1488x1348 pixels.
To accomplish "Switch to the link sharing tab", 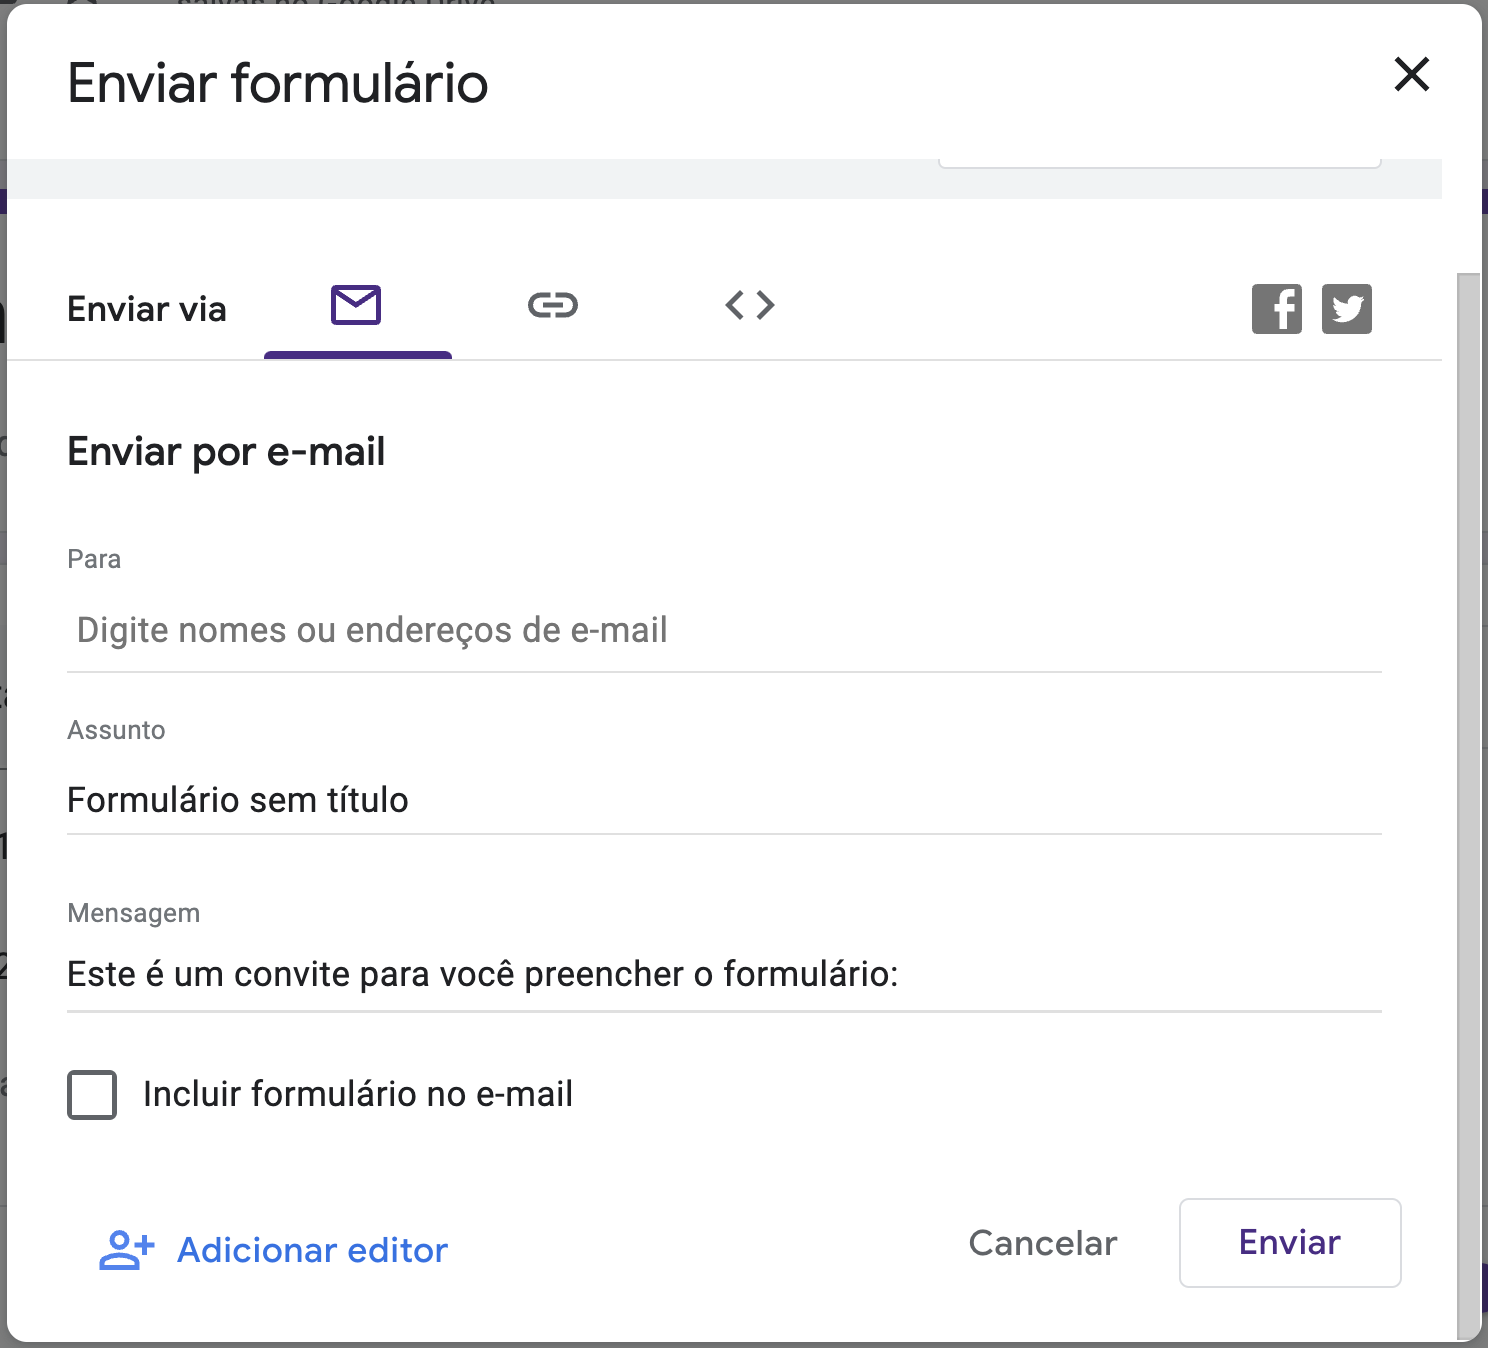I will pos(553,305).
